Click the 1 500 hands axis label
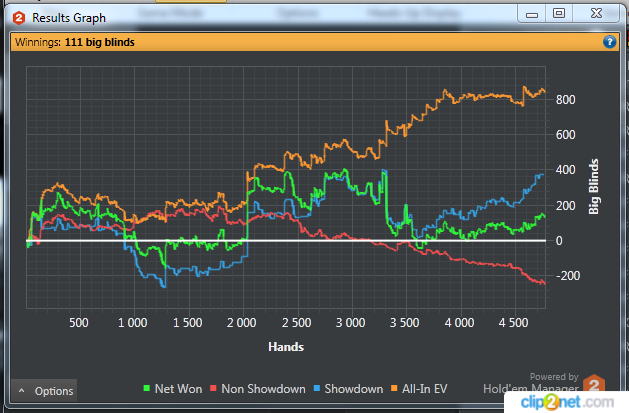This screenshot has width=629, height=413. [187, 323]
